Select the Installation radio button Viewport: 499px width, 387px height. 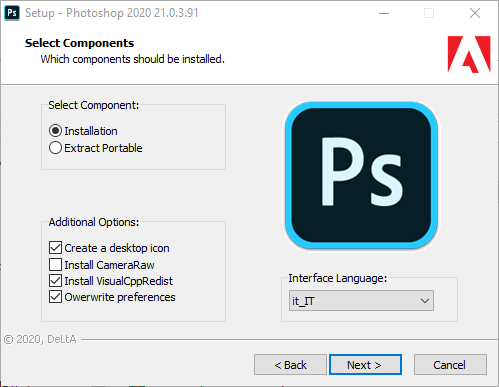[55, 131]
